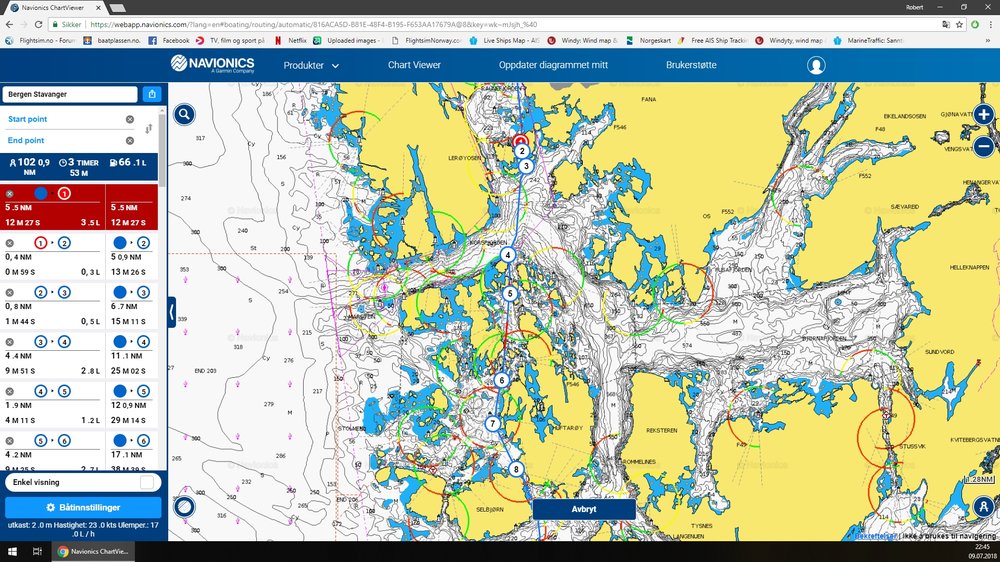This screenshot has width=1000, height=562.
Task: Switch to Navionics ChartViewer browser tab
Action: tap(54, 8)
